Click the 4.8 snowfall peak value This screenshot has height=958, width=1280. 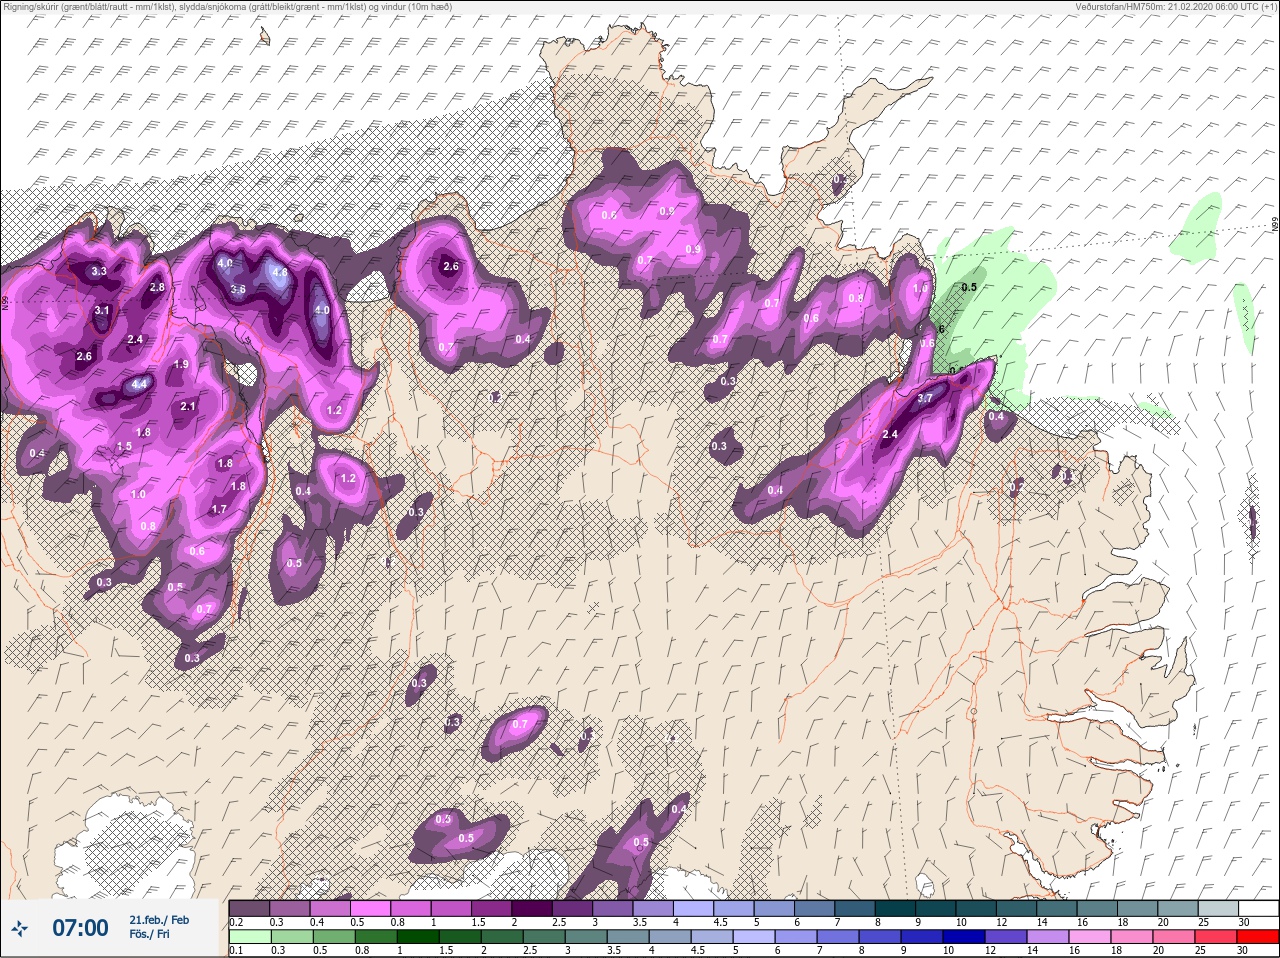tap(280, 272)
